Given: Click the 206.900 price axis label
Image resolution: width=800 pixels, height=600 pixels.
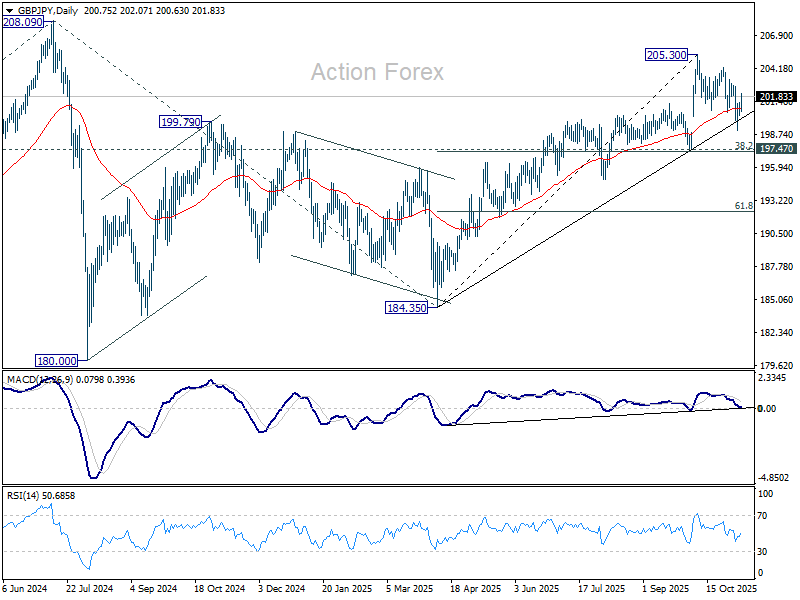Looking at the screenshot, I should point(776,36).
